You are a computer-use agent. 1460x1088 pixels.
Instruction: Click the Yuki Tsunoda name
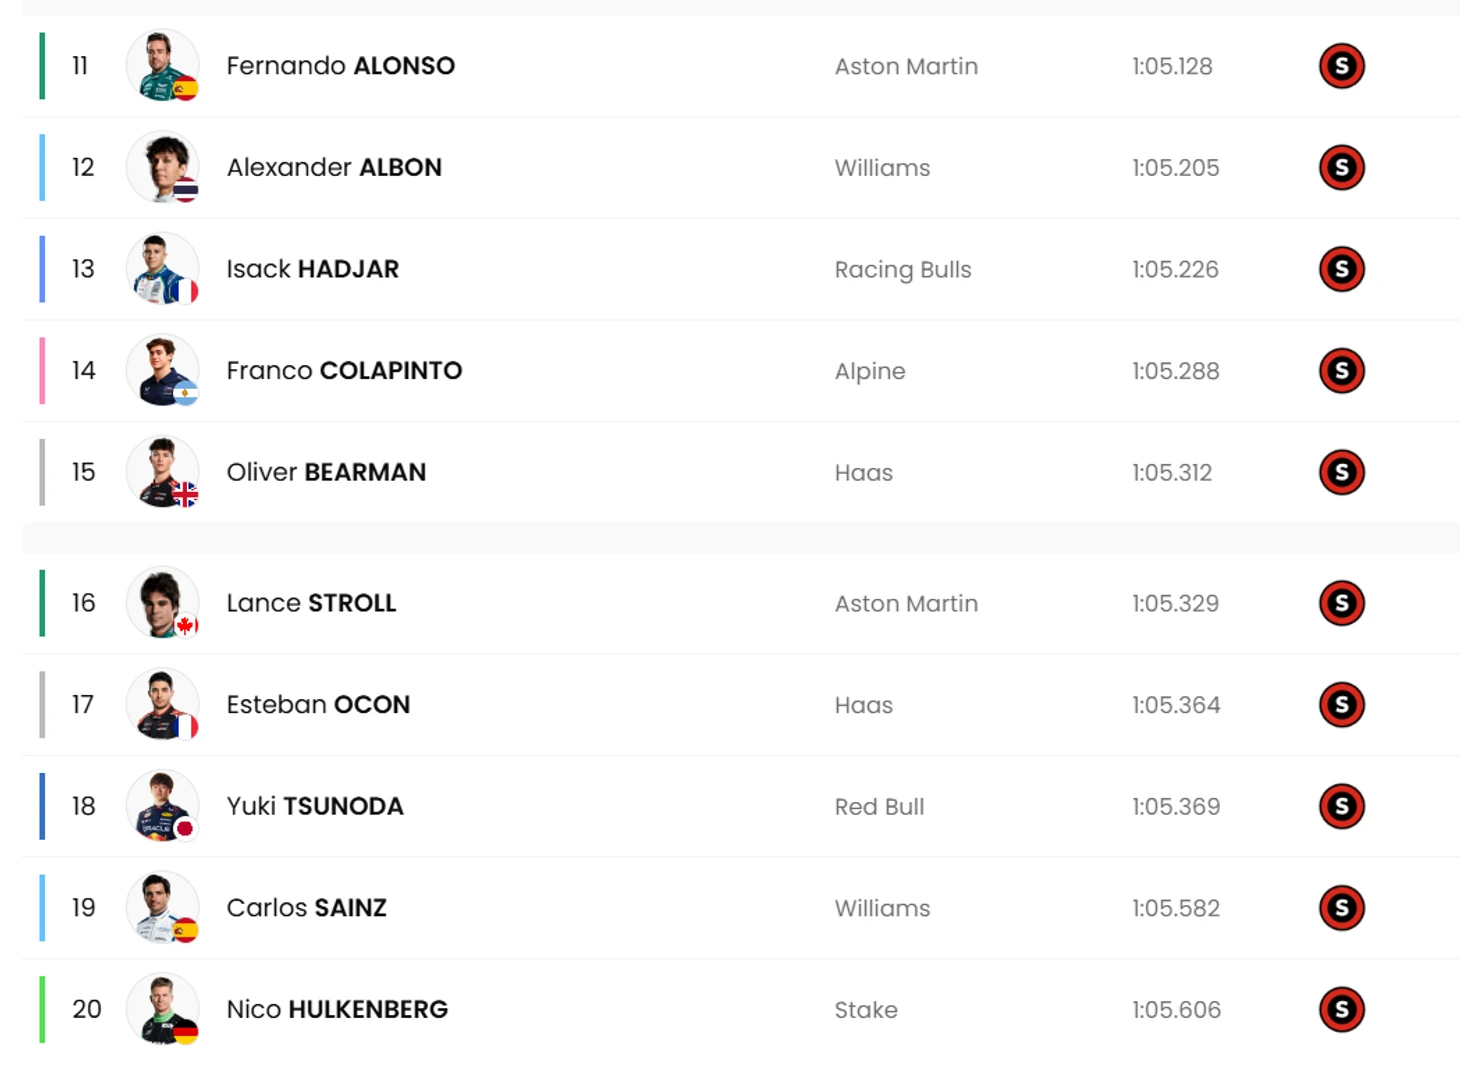[315, 806]
